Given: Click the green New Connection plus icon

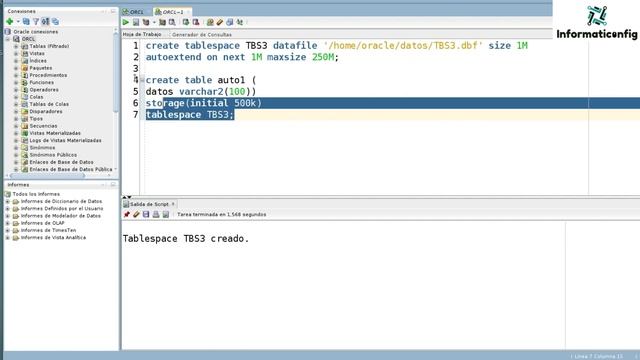Looking at the screenshot, I should tap(10, 22).
